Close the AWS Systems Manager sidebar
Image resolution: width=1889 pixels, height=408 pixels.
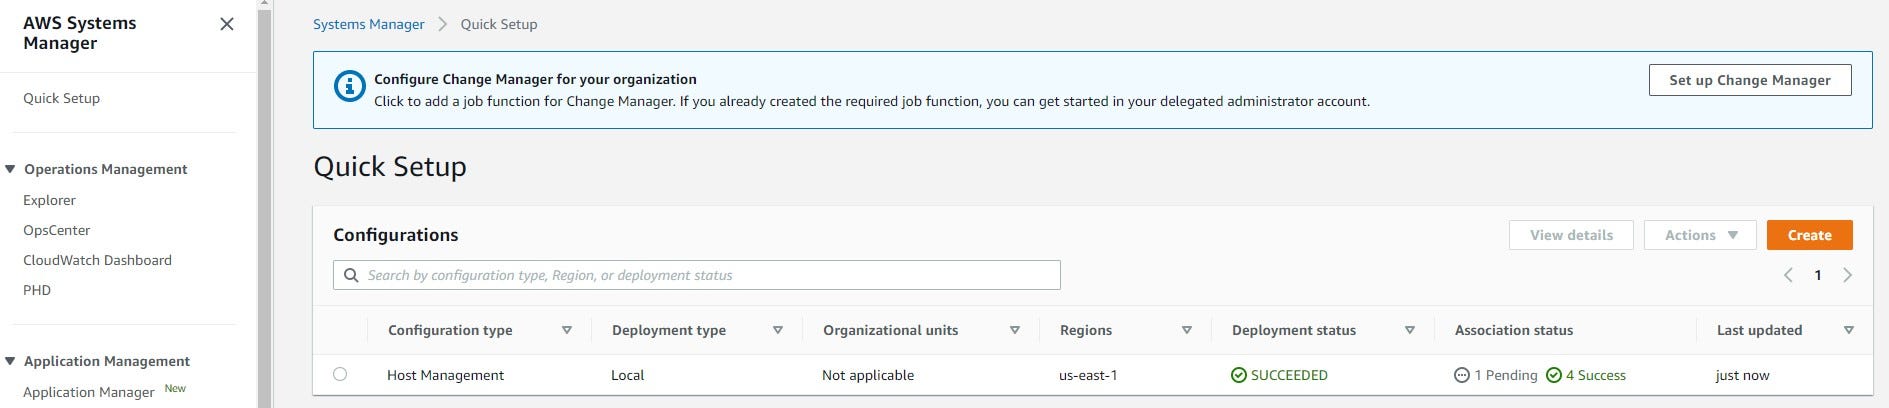click(x=227, y=24)
